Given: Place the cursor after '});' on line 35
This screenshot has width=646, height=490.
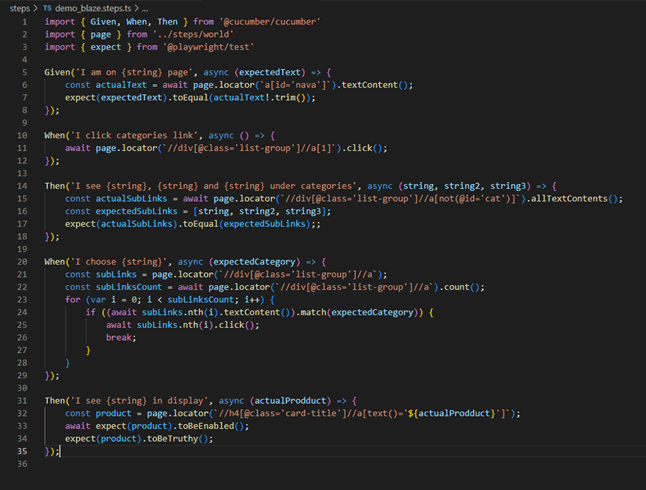Looking at the screenshot, I should [60, 451].
